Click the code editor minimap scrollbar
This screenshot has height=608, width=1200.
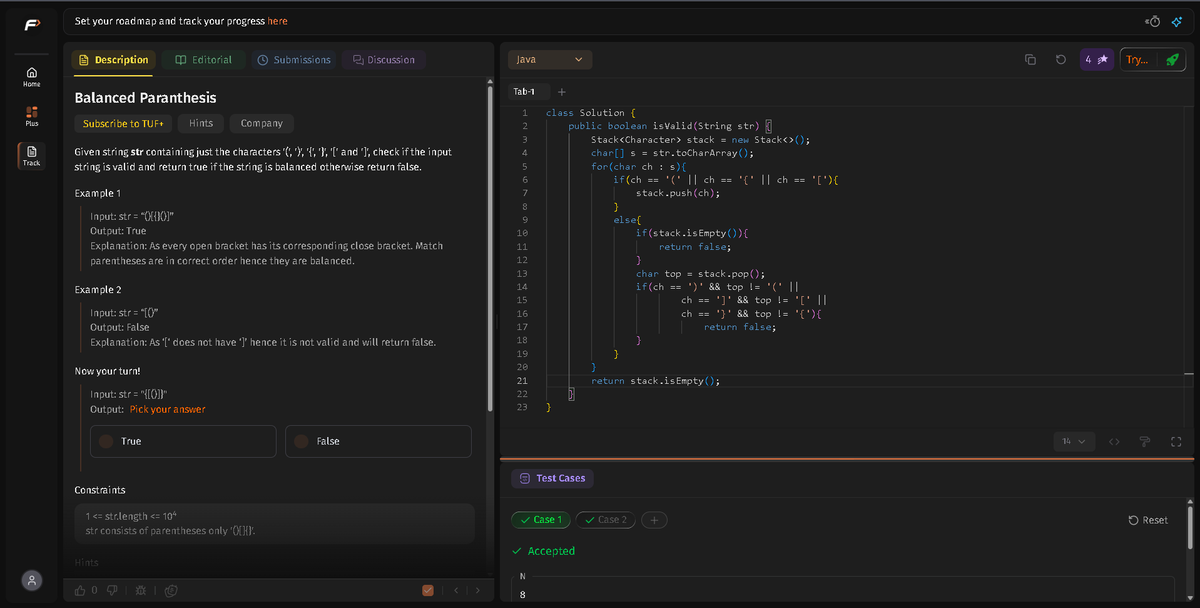click(1189, 372)
